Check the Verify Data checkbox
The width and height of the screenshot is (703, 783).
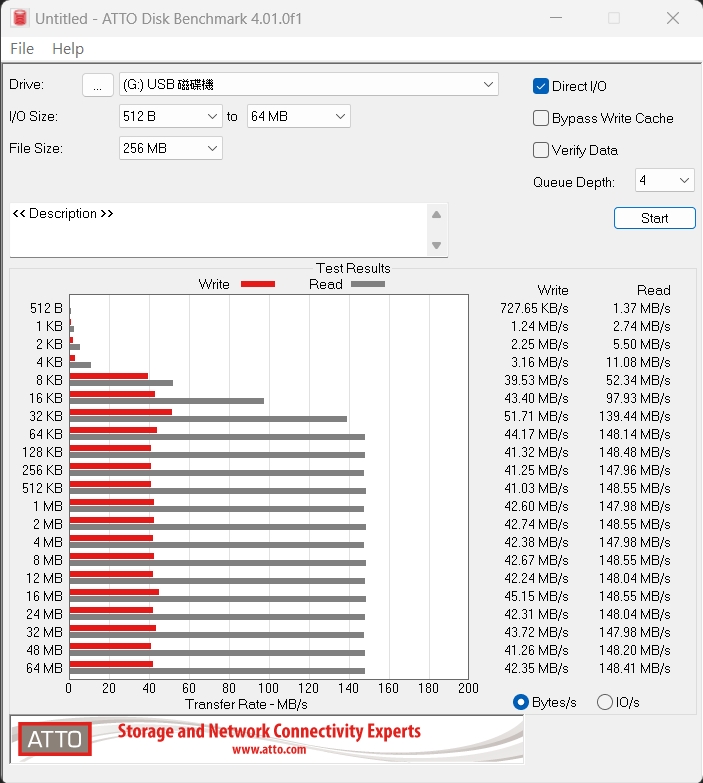click(x=541, y=150)
